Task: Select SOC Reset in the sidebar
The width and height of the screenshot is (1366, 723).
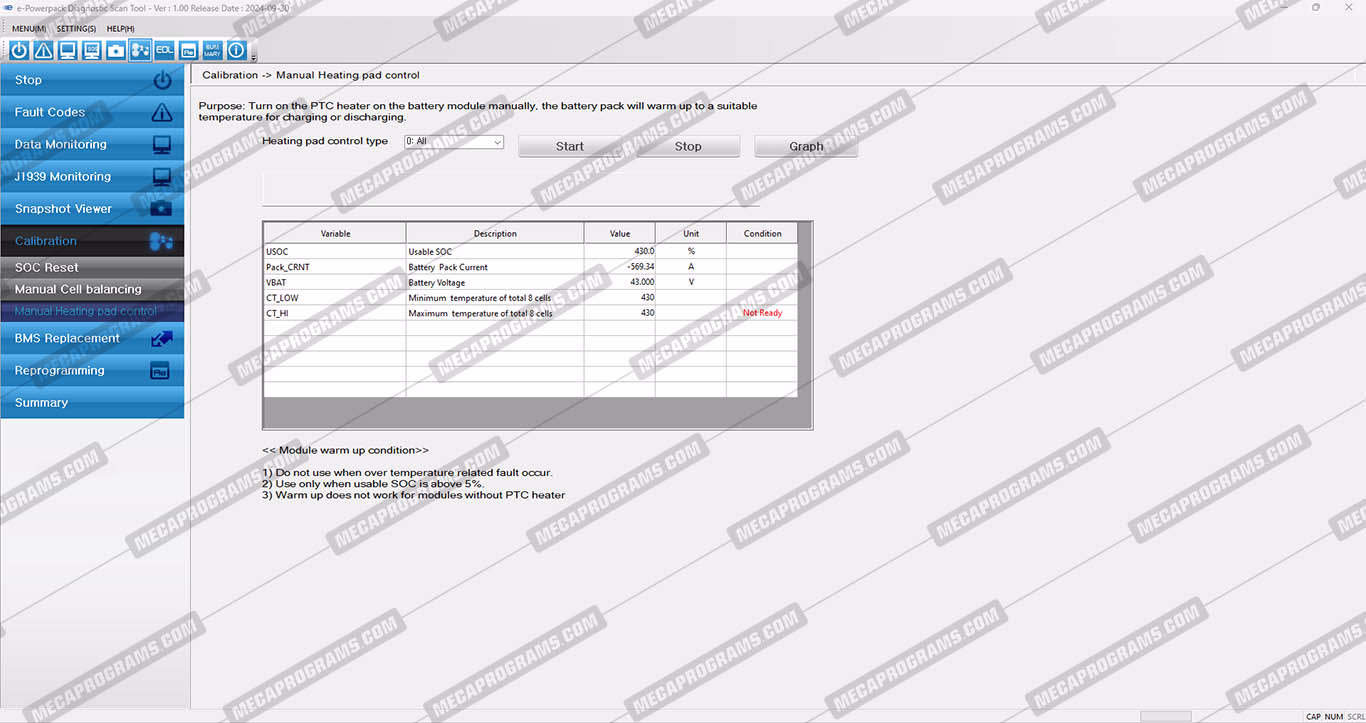Action: tap(47, 268)
